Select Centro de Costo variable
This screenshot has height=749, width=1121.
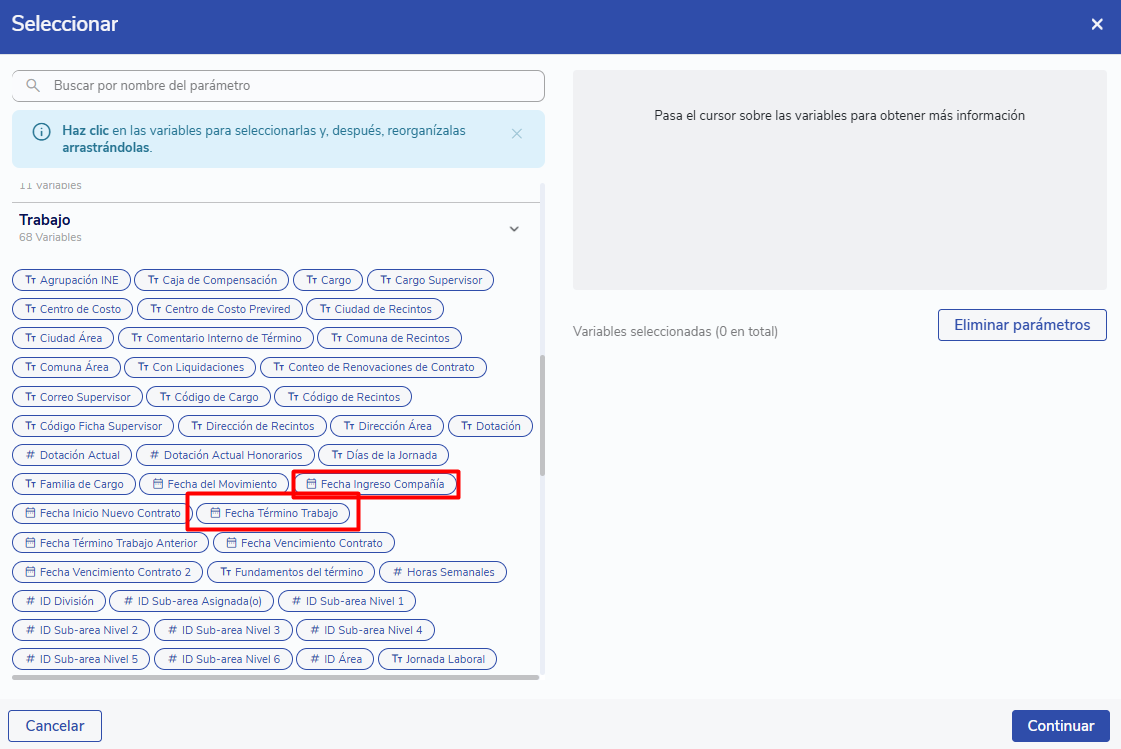click(72, 309)
